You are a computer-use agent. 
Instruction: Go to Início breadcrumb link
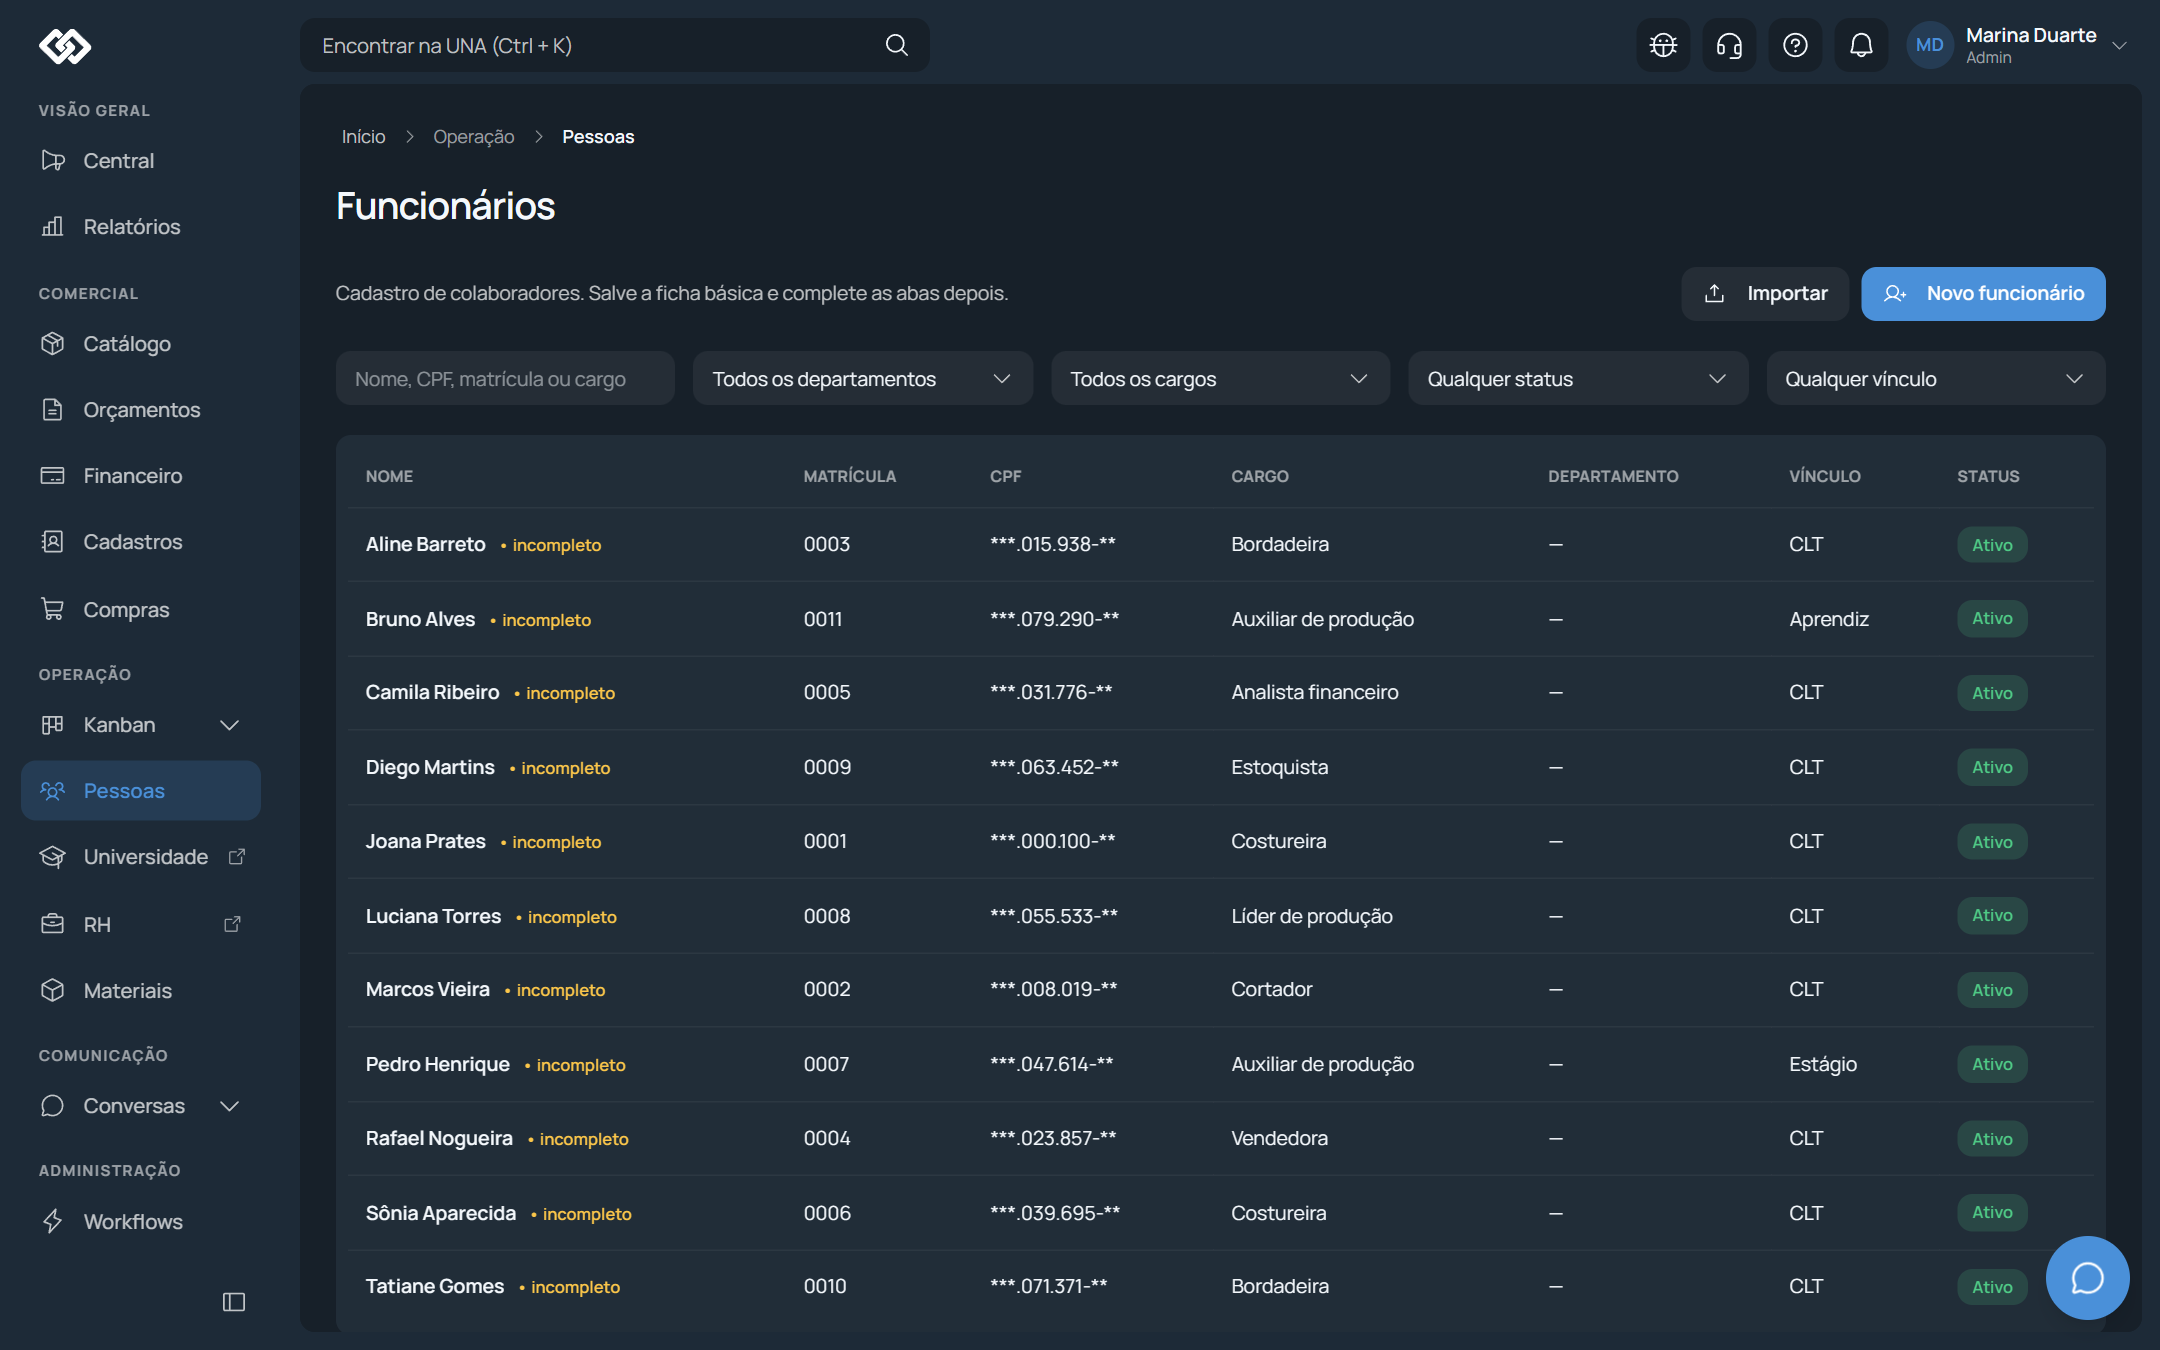363,137
